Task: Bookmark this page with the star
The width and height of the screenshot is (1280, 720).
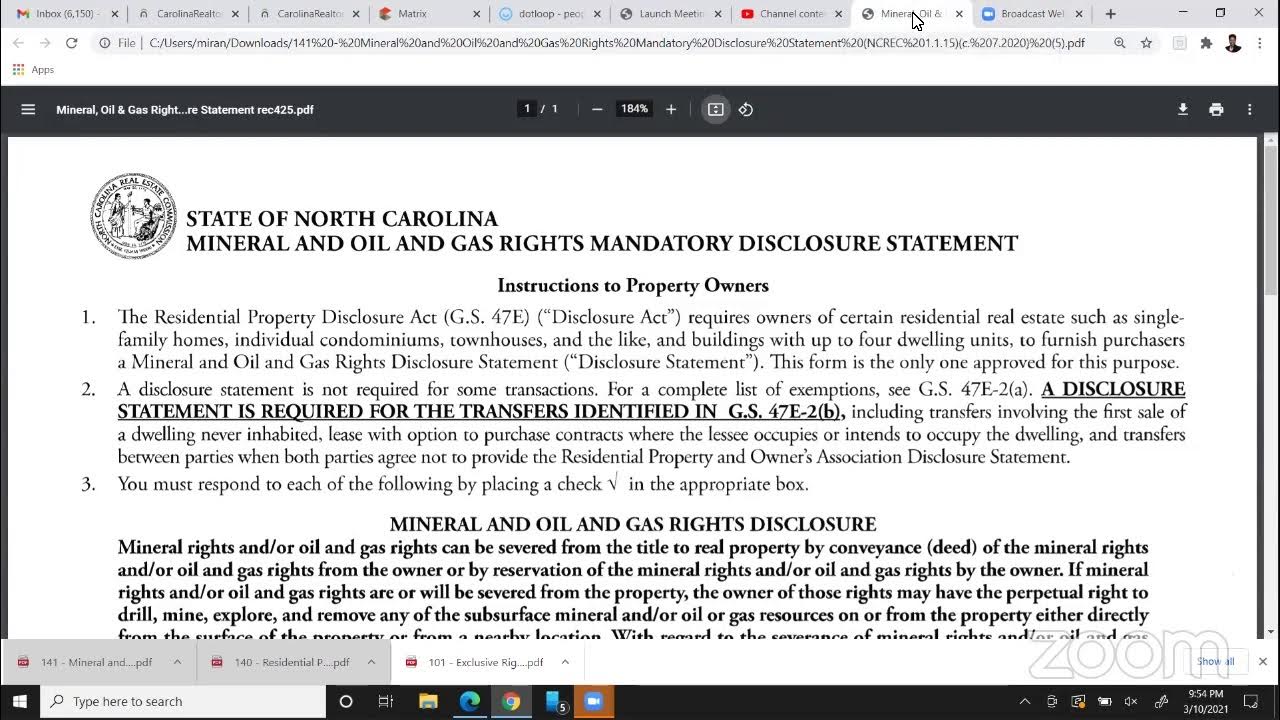Action: tap(1146, 43)
